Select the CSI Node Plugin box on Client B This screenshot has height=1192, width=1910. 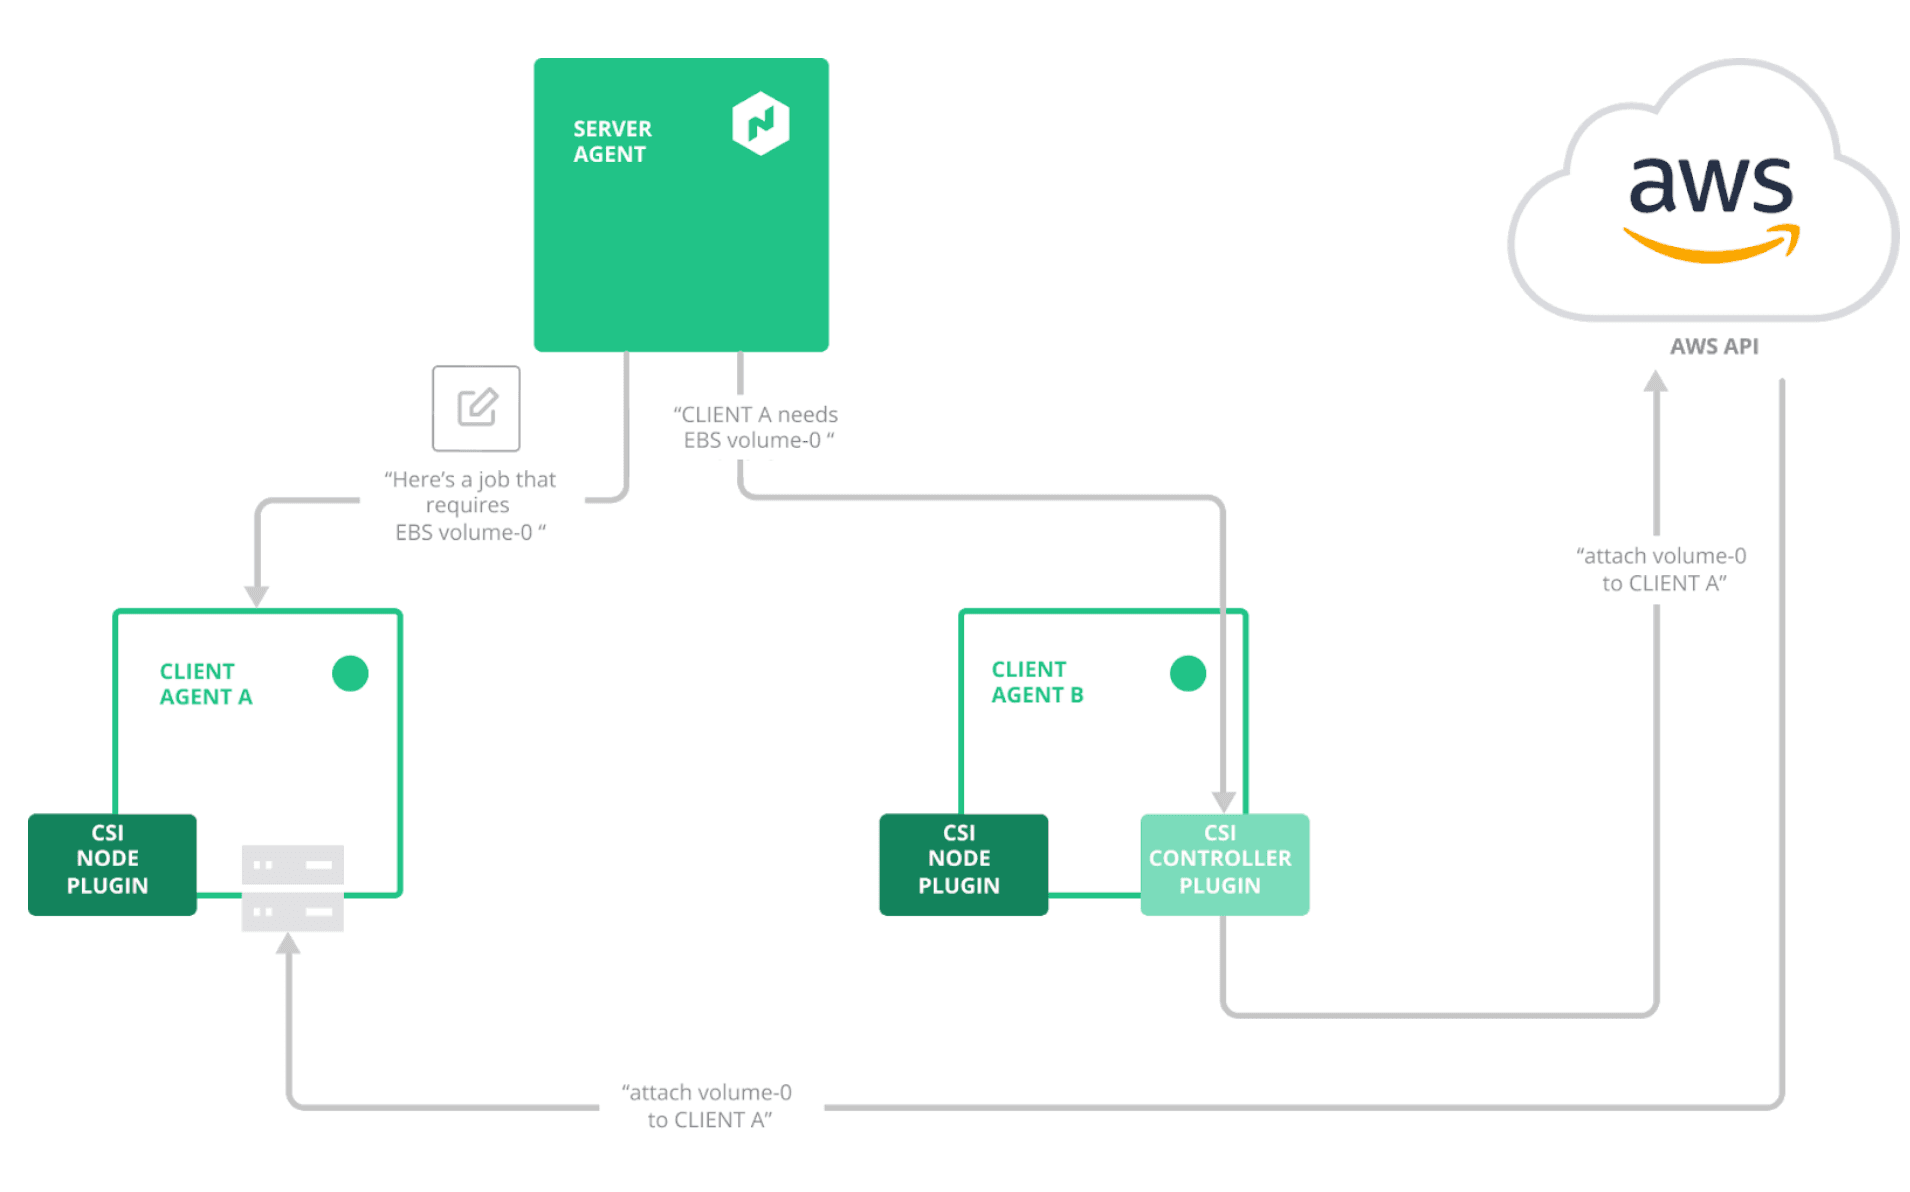point(962,863)
